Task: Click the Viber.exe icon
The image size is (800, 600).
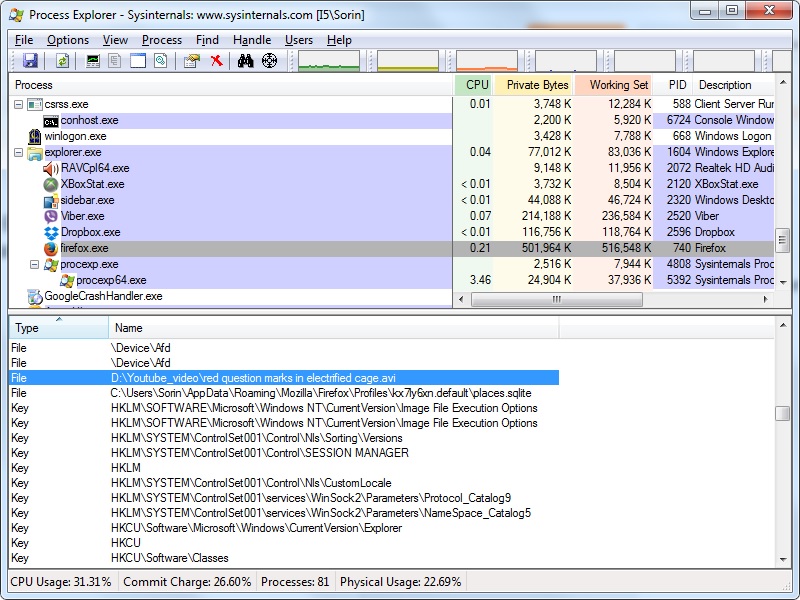Action: (51, 216)
